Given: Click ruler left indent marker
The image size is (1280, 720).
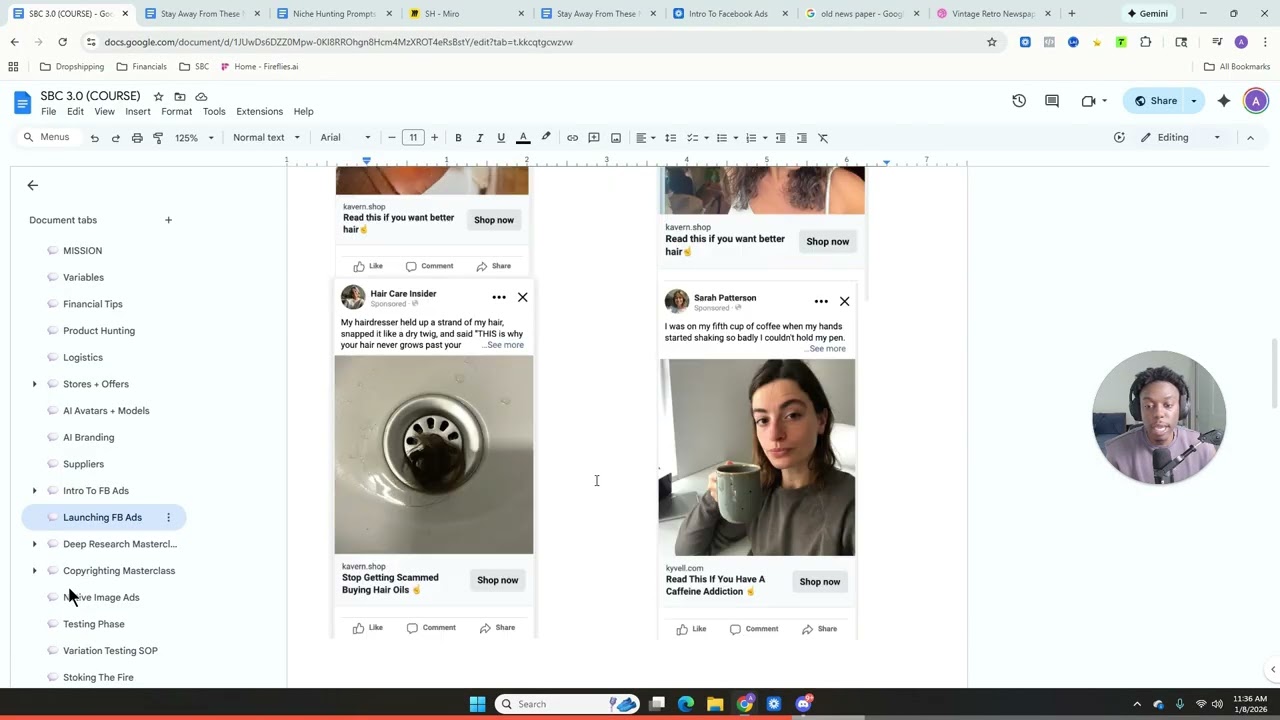Looking at the screenshot, I should click(x=366, y=160).
